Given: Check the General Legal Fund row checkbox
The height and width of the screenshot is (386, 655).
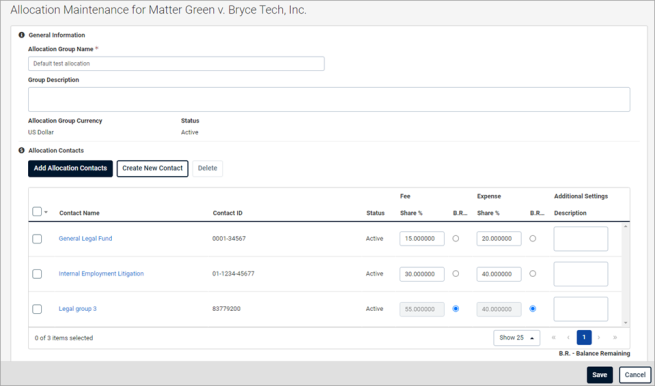Looking at the screenshot, I should (x=37, y=239).
